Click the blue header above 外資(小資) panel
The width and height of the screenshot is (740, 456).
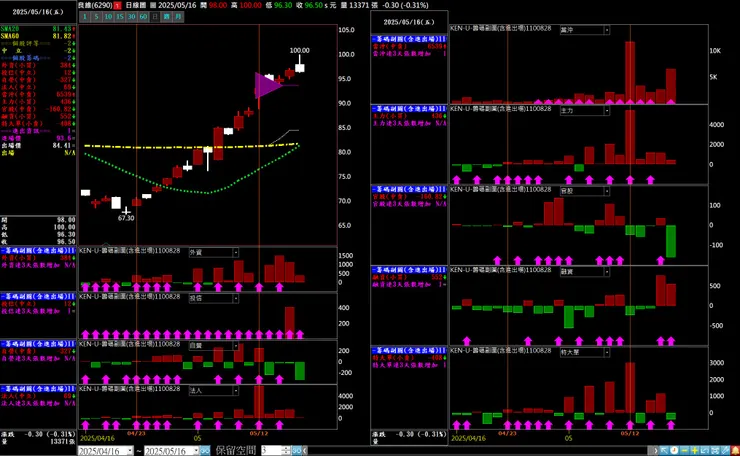point(38,251)
